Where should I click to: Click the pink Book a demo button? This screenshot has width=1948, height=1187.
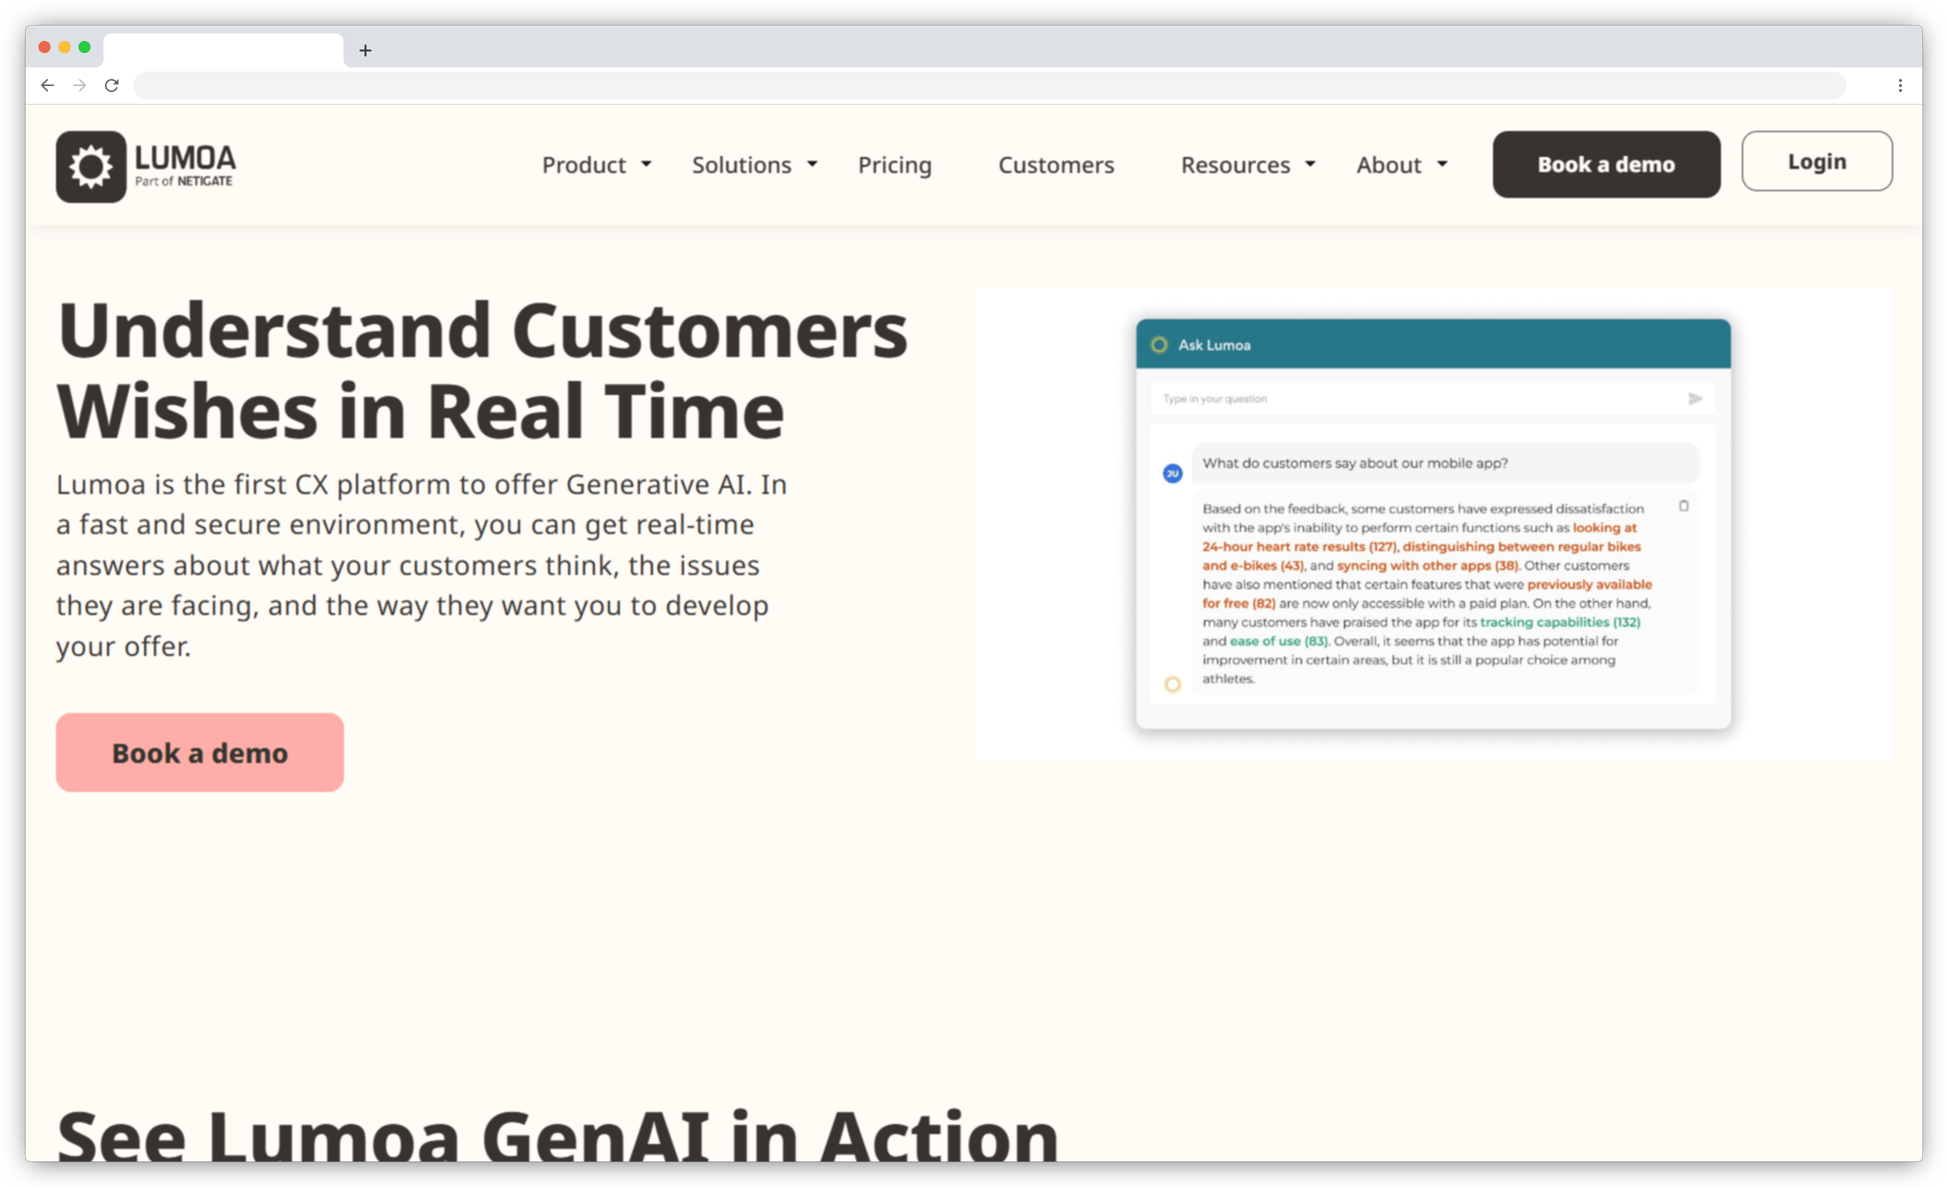point(199,752)
